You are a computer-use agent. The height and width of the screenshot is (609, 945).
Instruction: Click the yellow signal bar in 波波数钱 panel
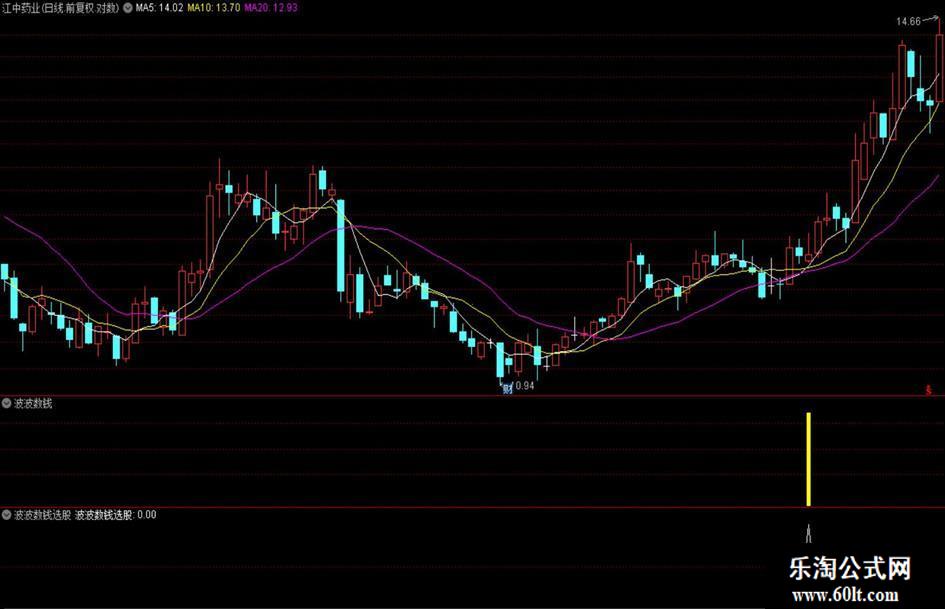(x=809, y=459)
